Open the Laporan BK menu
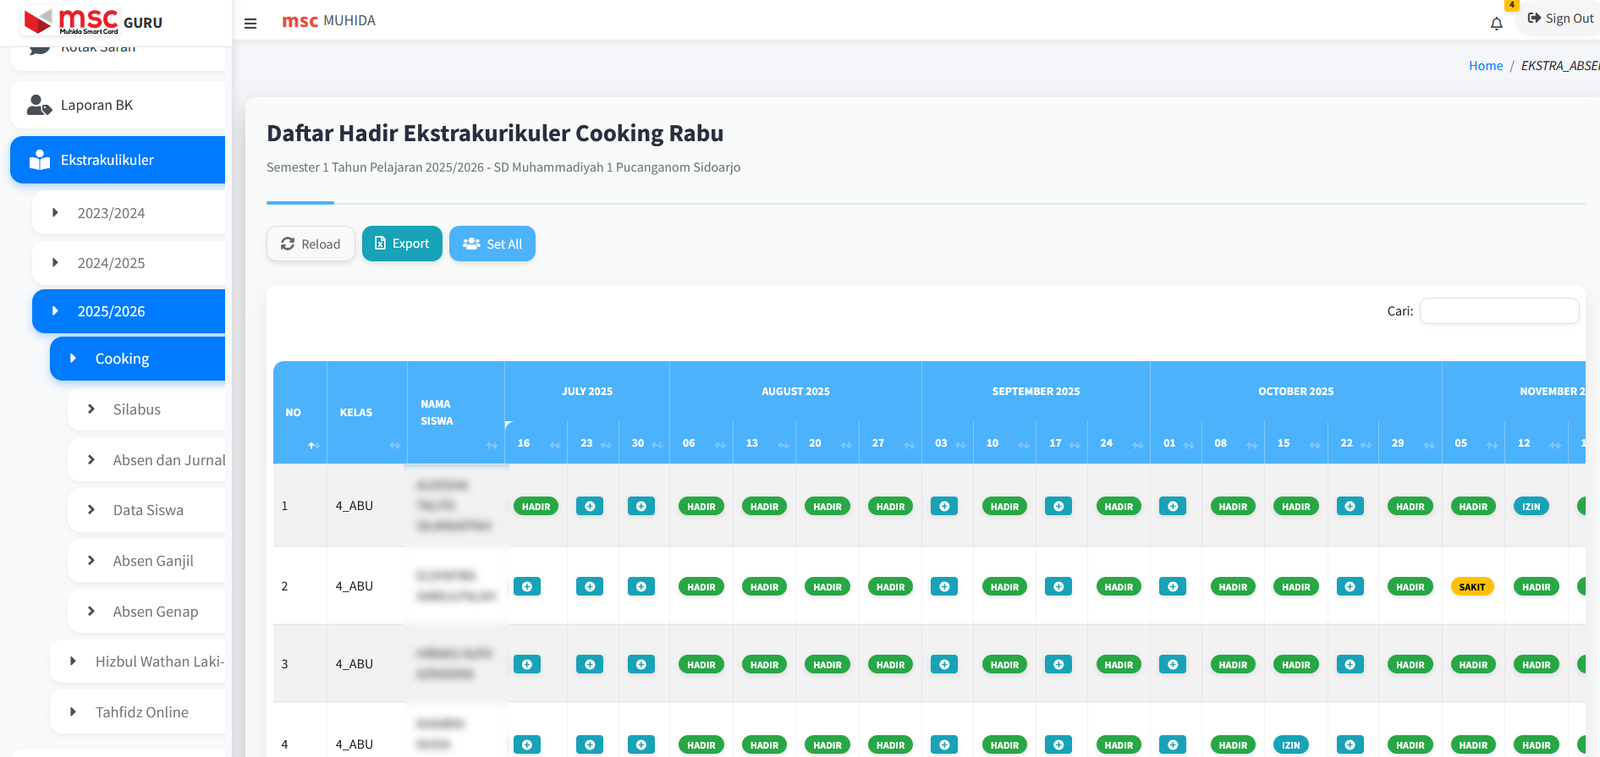This screenshot has width=1600, height=757. [96, 105]
